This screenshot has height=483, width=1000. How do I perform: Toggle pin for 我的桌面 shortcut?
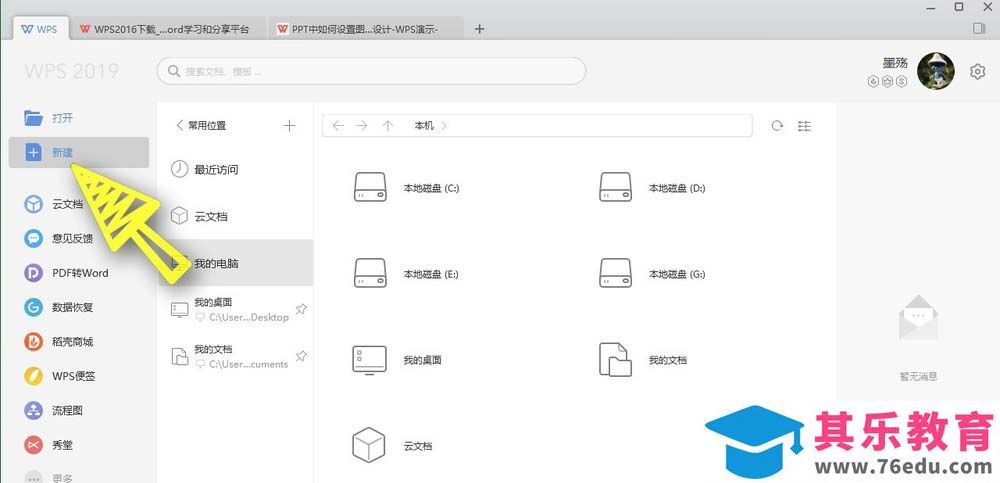click(301, 309)
